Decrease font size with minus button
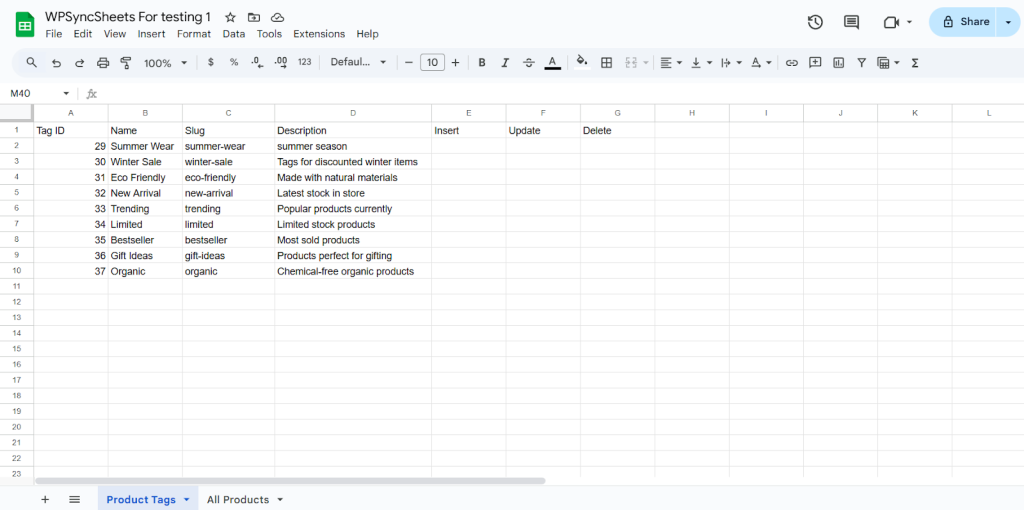Screen dimensions: 1024x510 click(x=409, y=63)
